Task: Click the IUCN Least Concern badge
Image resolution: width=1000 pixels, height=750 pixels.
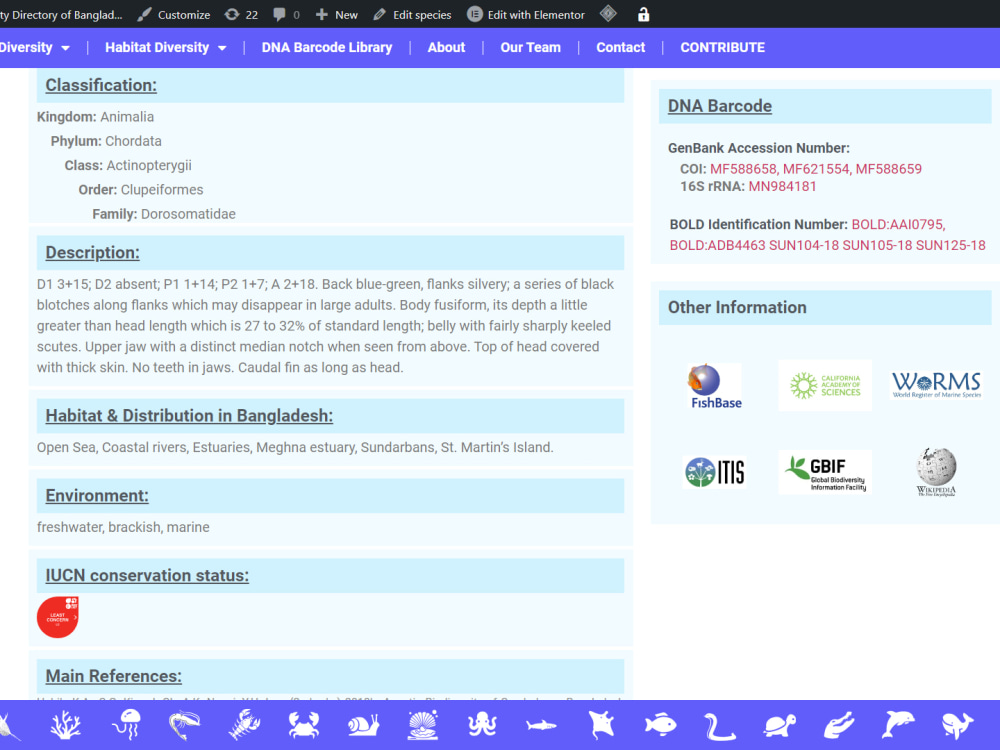Action: coord(57,617)
